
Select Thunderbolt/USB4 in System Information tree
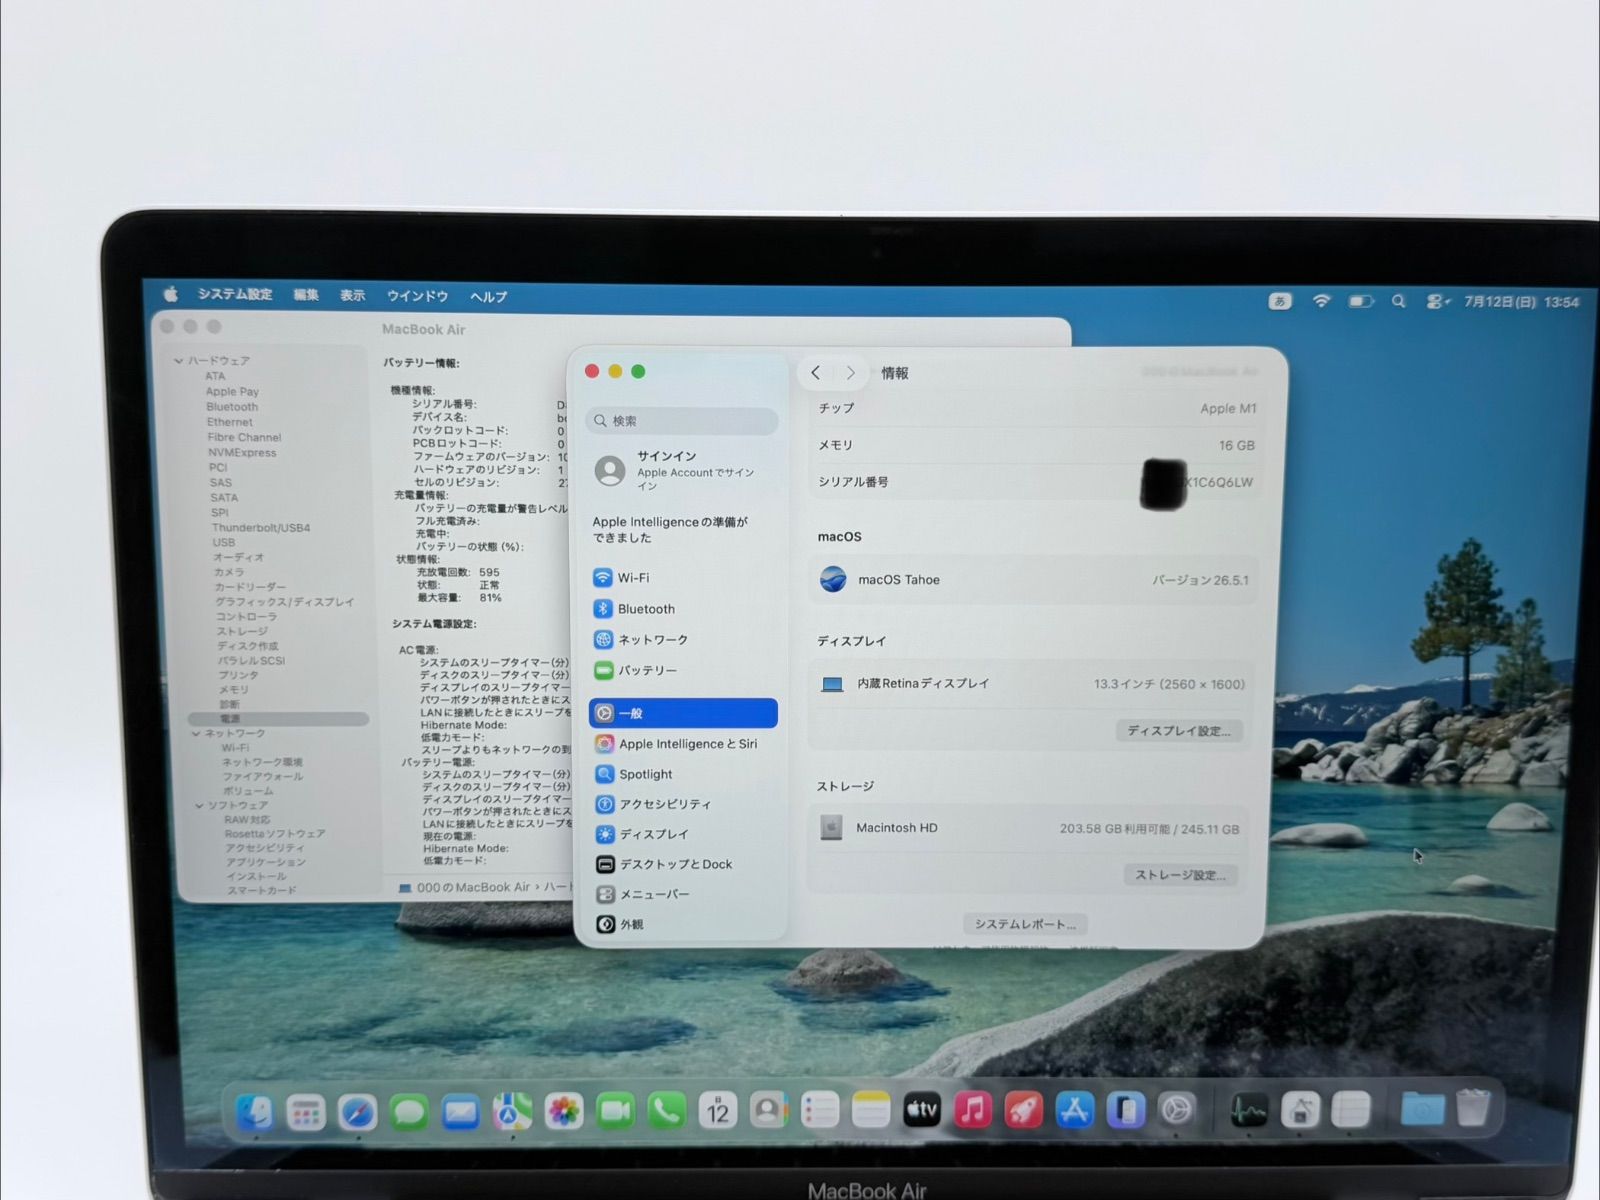point(261,527)
